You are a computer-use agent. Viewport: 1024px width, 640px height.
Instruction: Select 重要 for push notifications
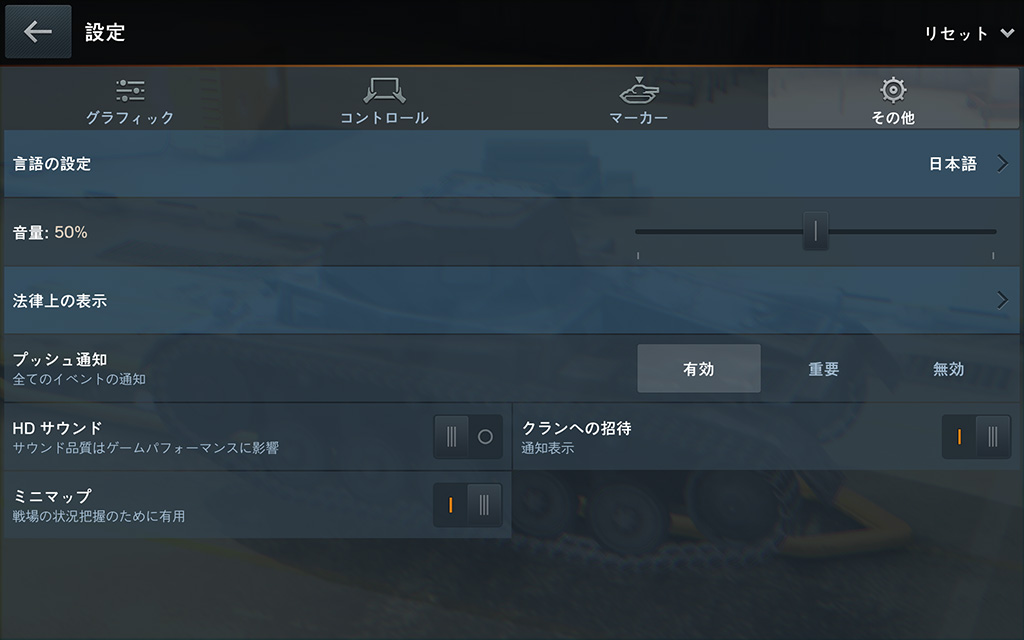(824, 369)
